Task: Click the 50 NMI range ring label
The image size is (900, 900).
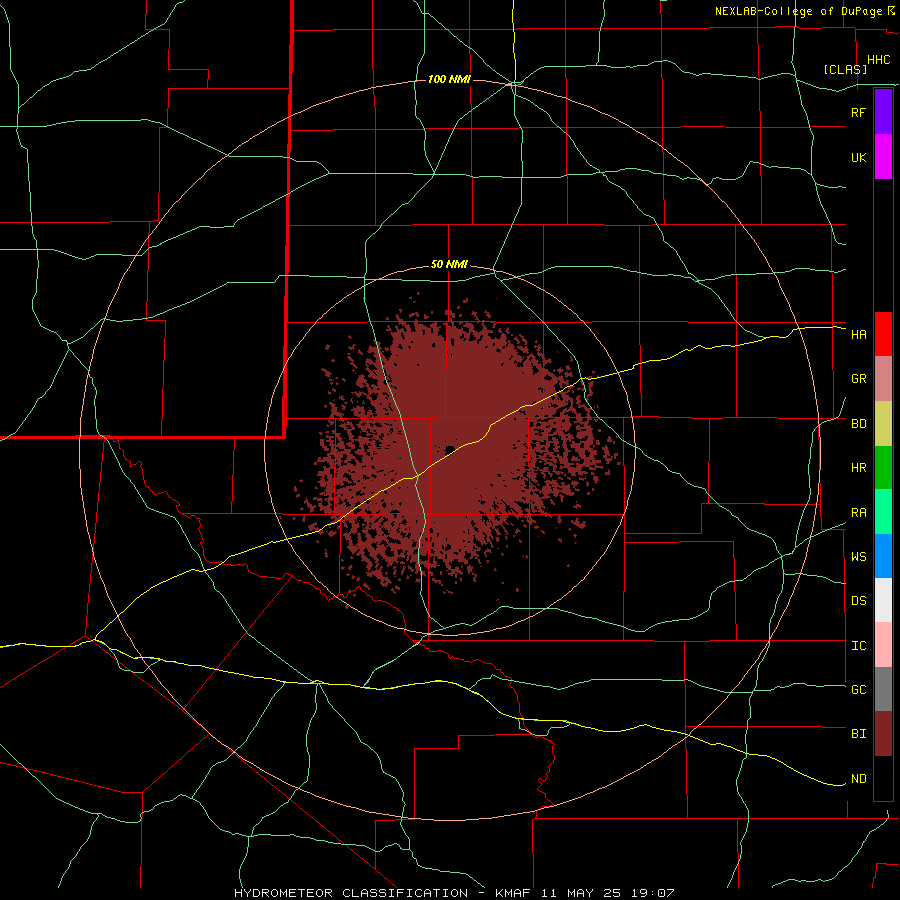Action: click(x=449, y=265)
